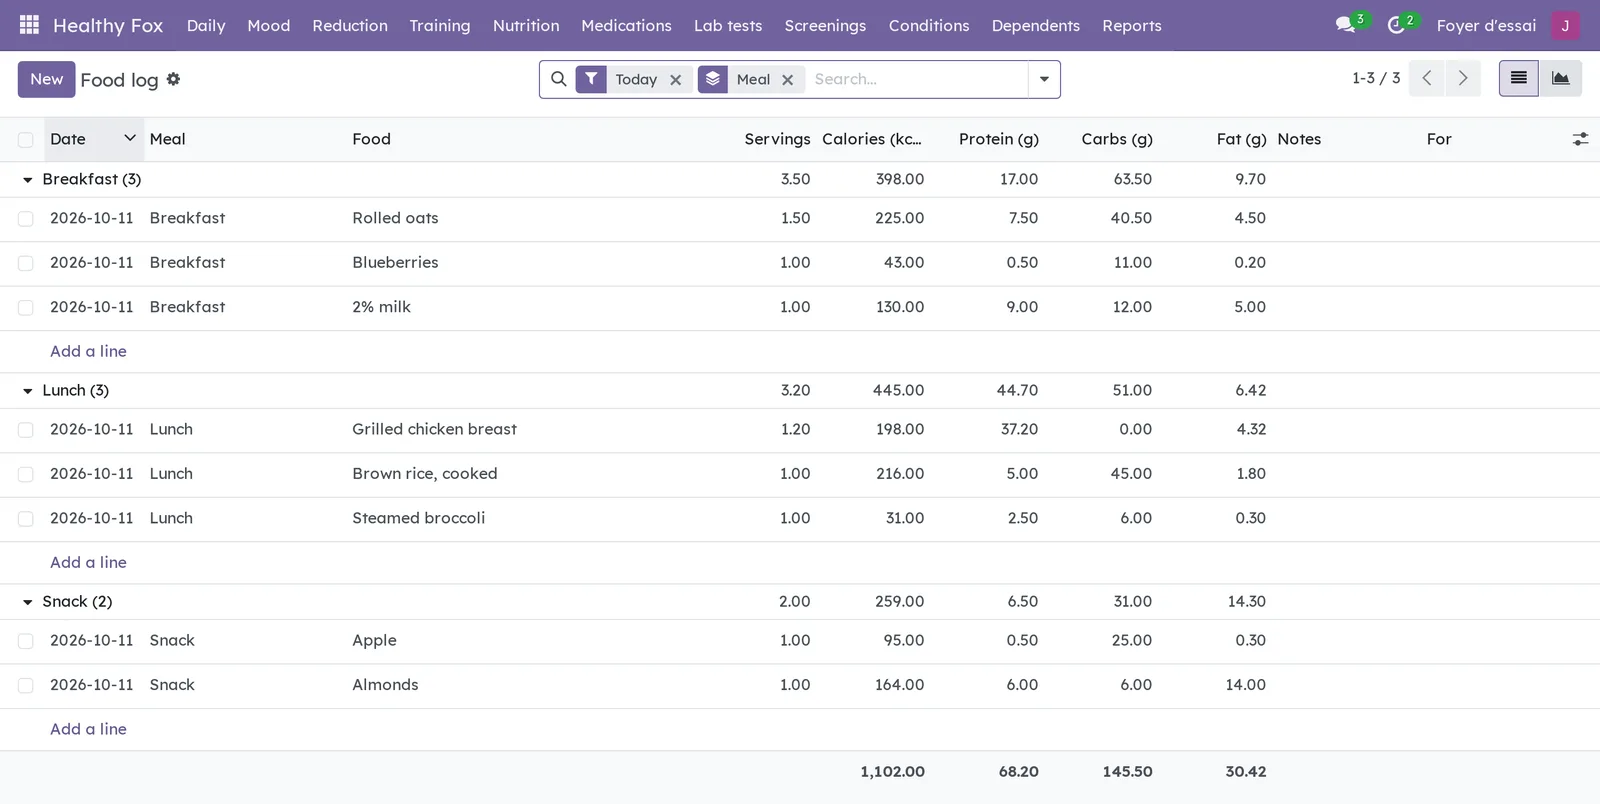Open the Reports menu
Image resolution: width=1600 pixels, height=804 pixels.
coord(1132,25)
